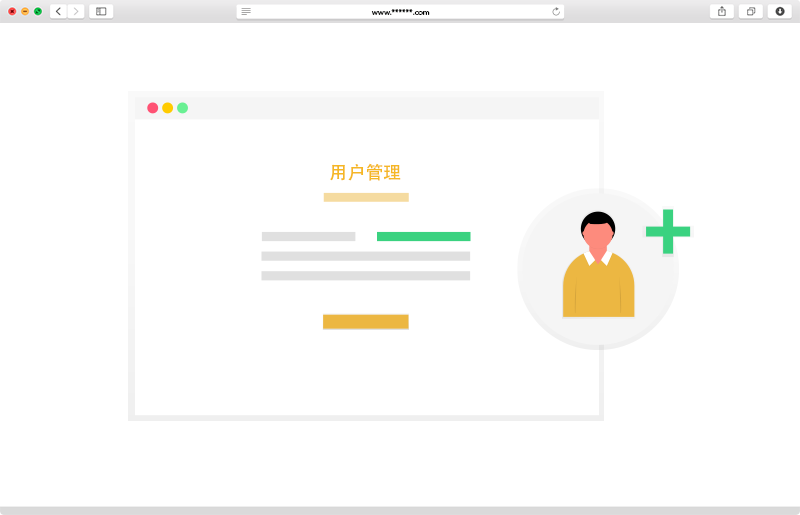800x515 pixels.
Task: Open the downloads arrow icon
Action: point(779,11)
